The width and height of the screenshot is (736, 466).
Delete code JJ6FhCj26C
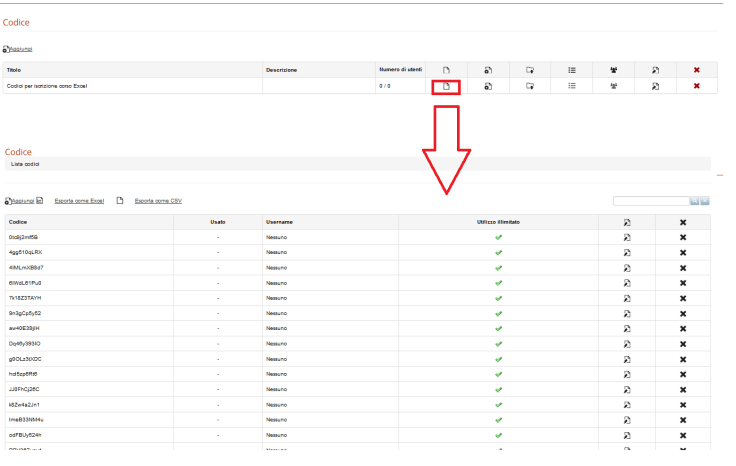click(683, 389)
